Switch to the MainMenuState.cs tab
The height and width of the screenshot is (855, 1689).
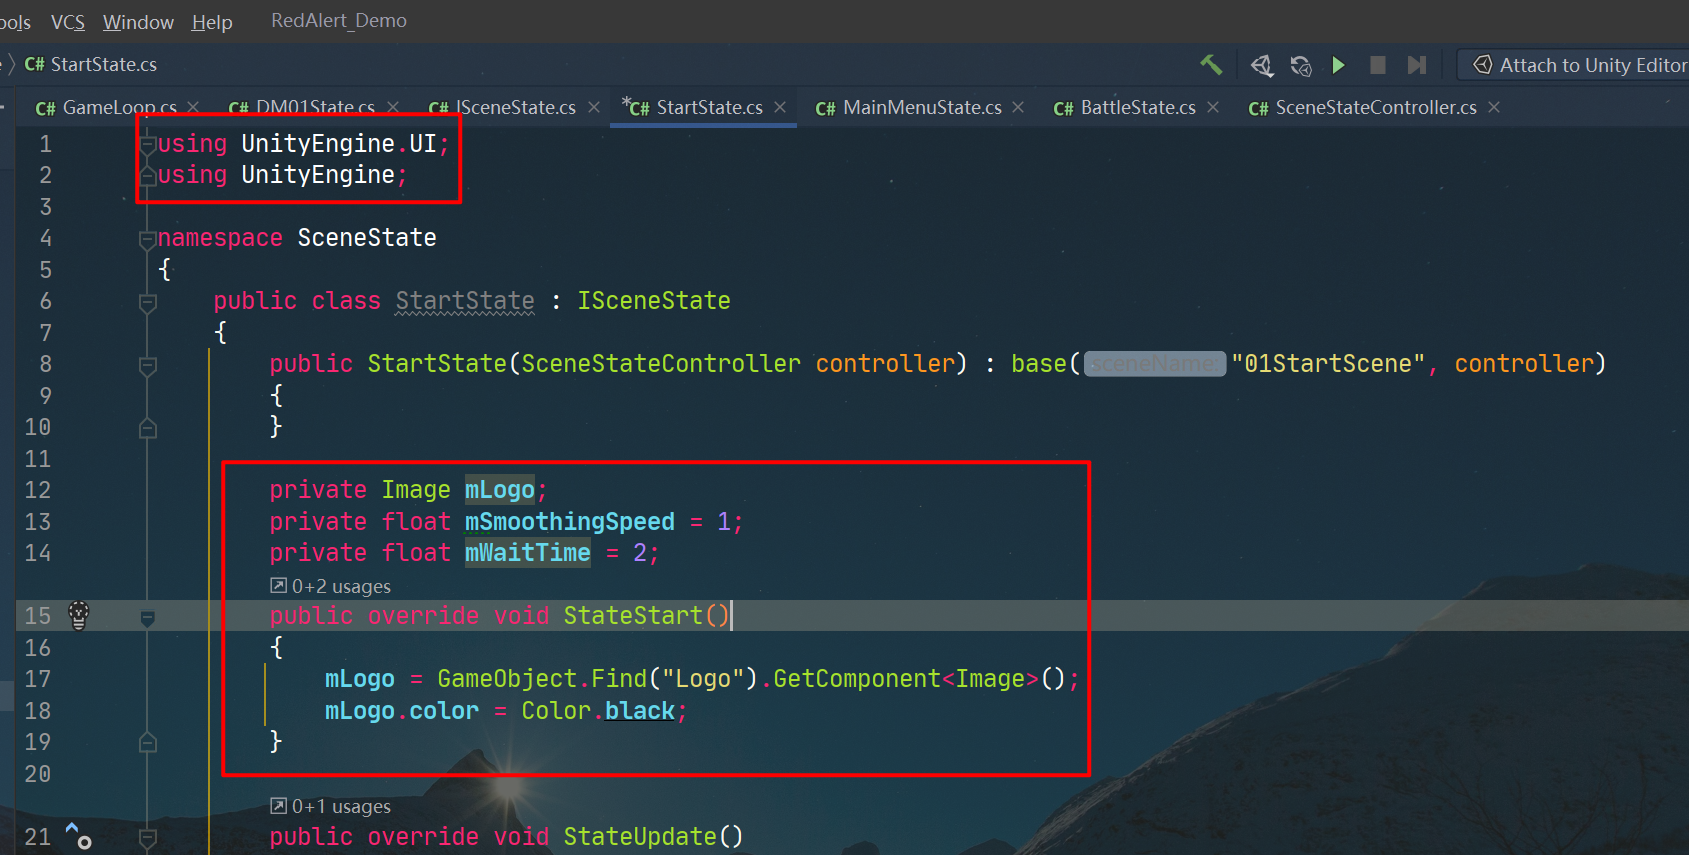click(910, 108)
